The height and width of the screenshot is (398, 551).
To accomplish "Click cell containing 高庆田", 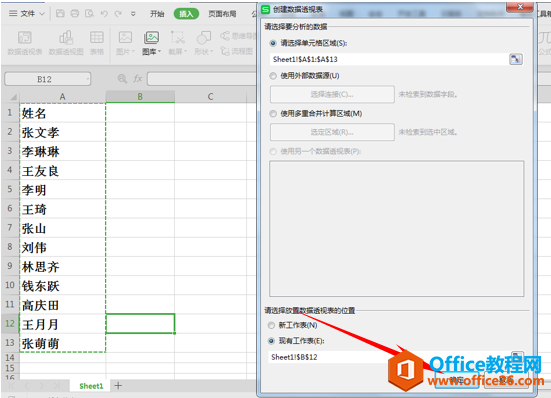I will [x=63, y=305].
